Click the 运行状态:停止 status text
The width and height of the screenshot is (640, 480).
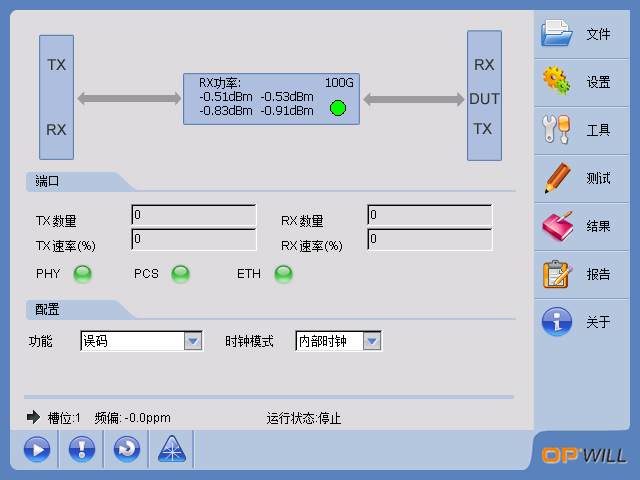pos(304,418)
